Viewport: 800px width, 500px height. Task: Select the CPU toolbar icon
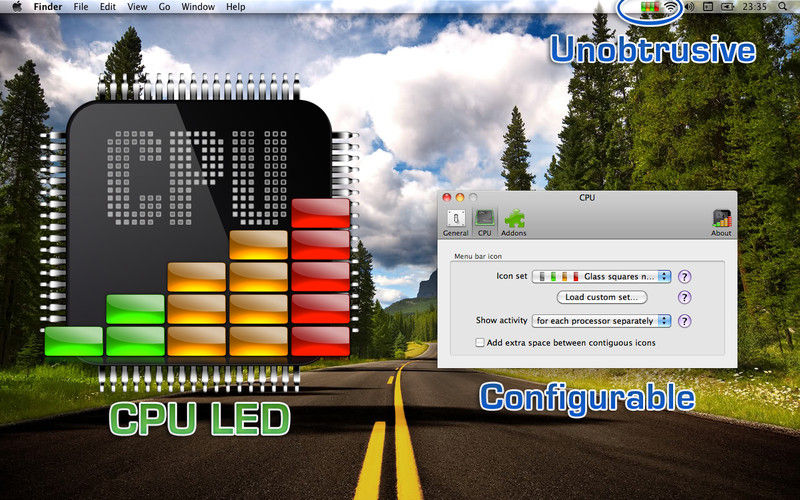point(484,223)
